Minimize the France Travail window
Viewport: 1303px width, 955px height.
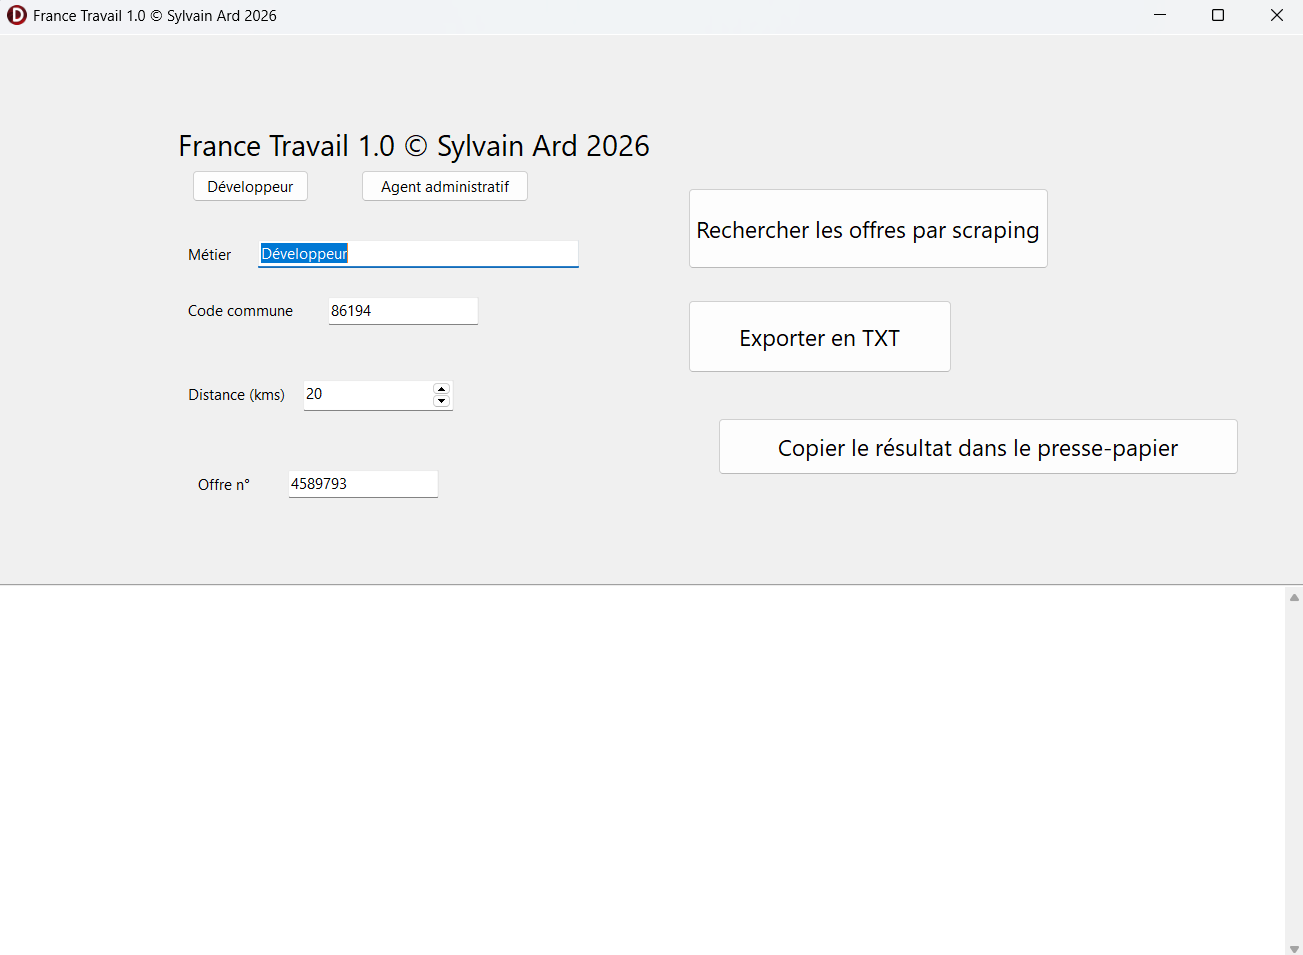[1160, 15]
